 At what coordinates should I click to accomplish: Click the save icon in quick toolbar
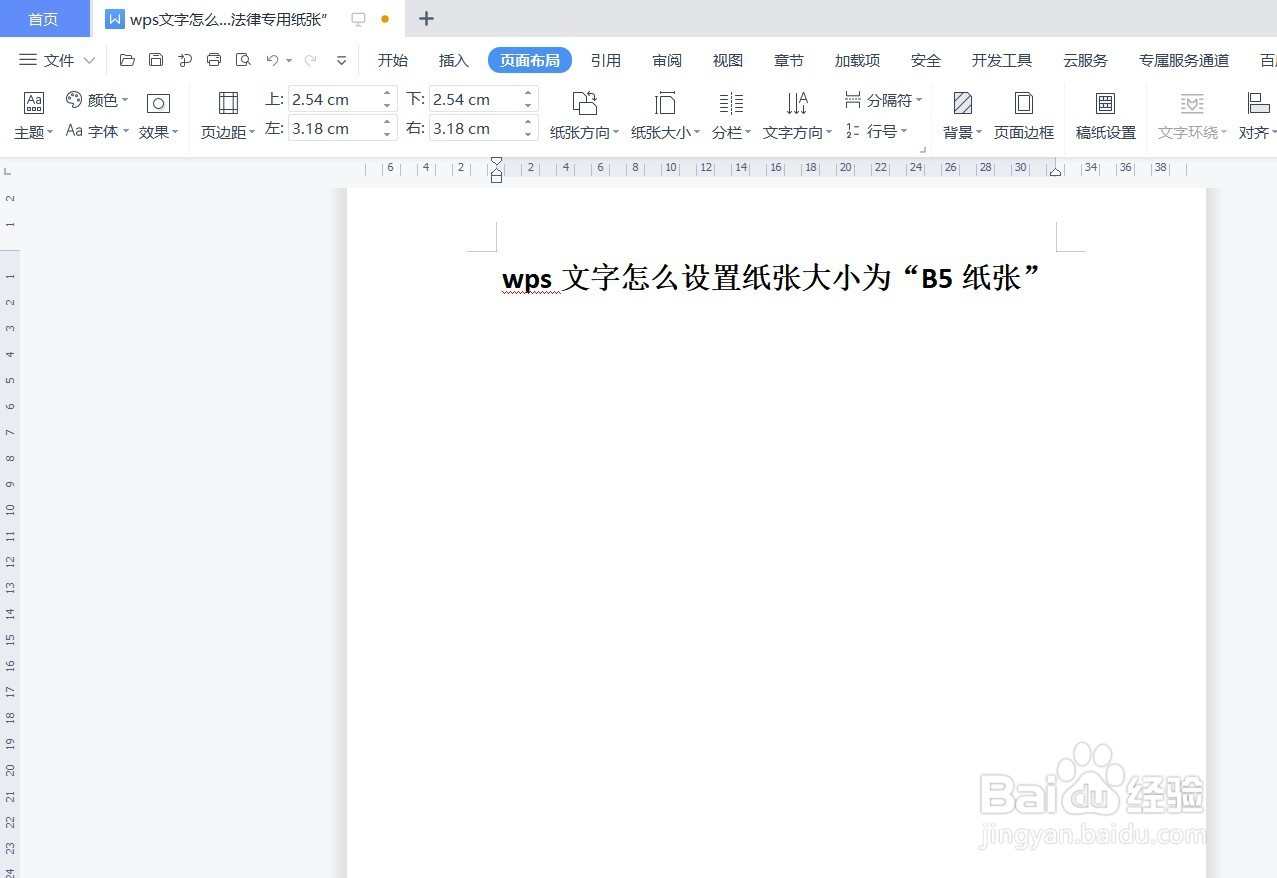(156, 60)
